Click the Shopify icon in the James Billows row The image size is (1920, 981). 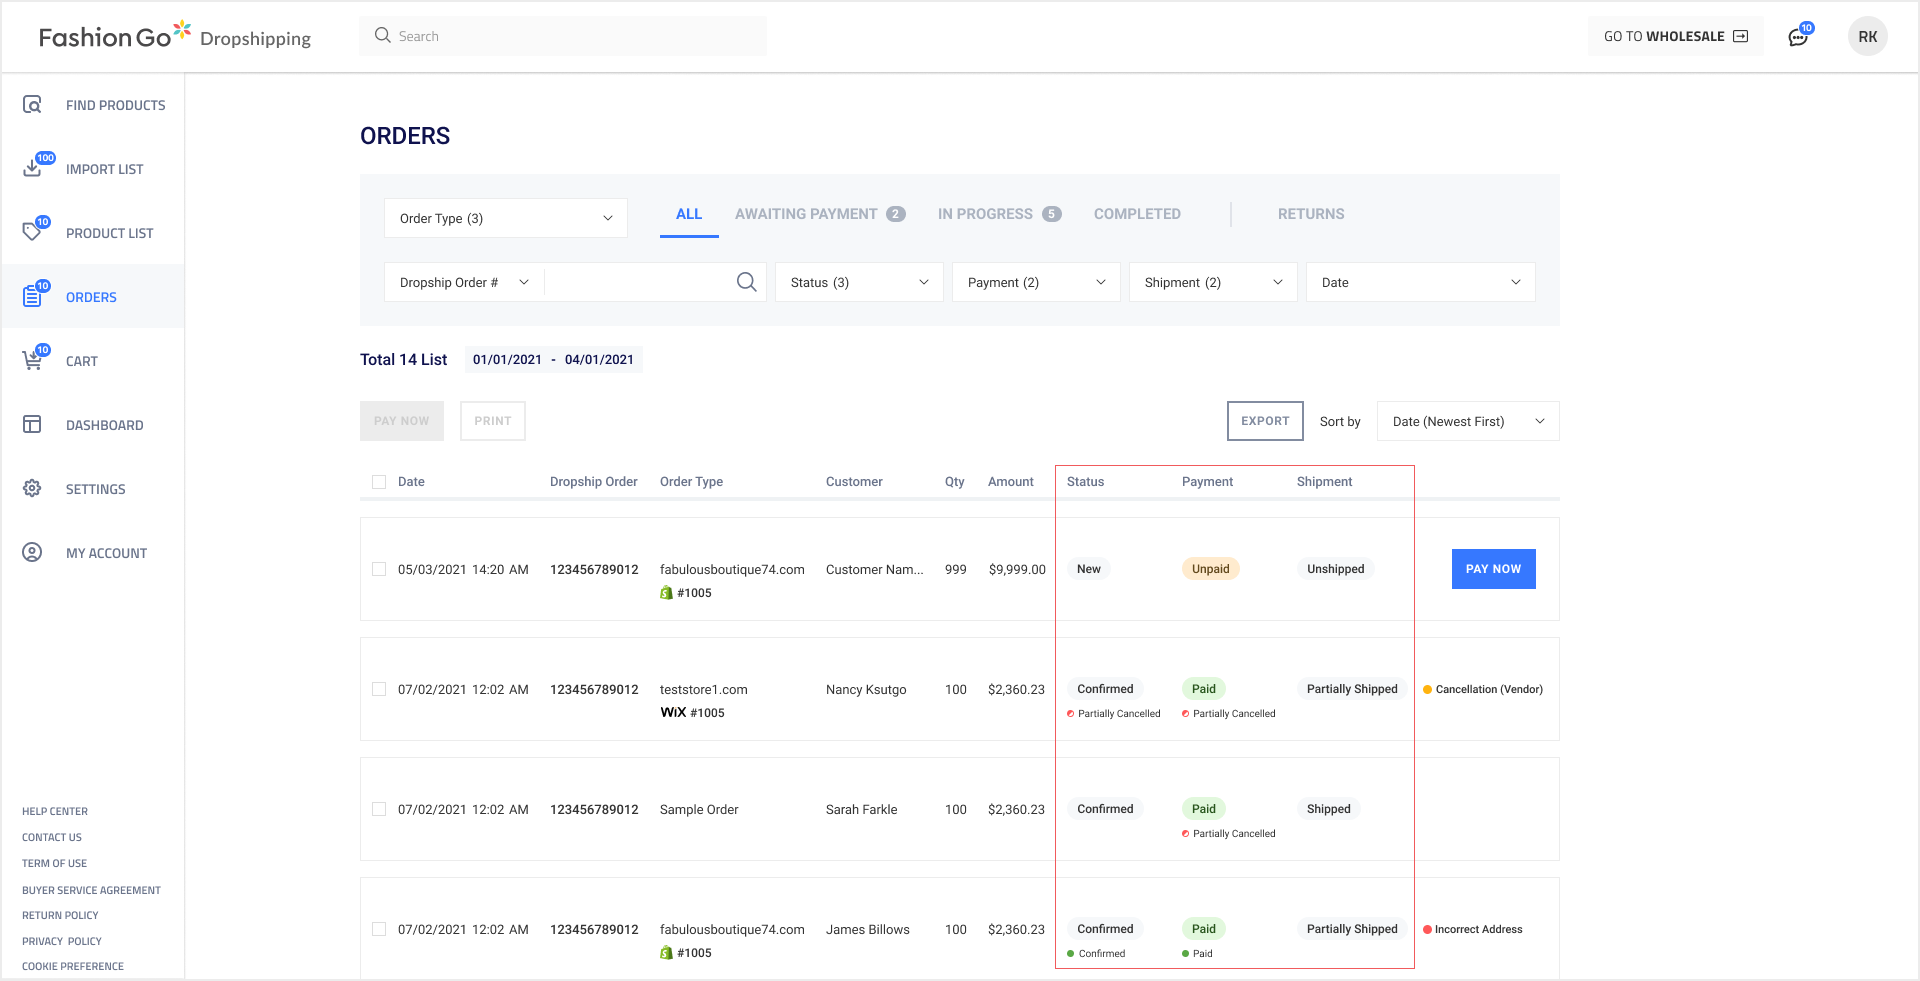tap(666, 953)
